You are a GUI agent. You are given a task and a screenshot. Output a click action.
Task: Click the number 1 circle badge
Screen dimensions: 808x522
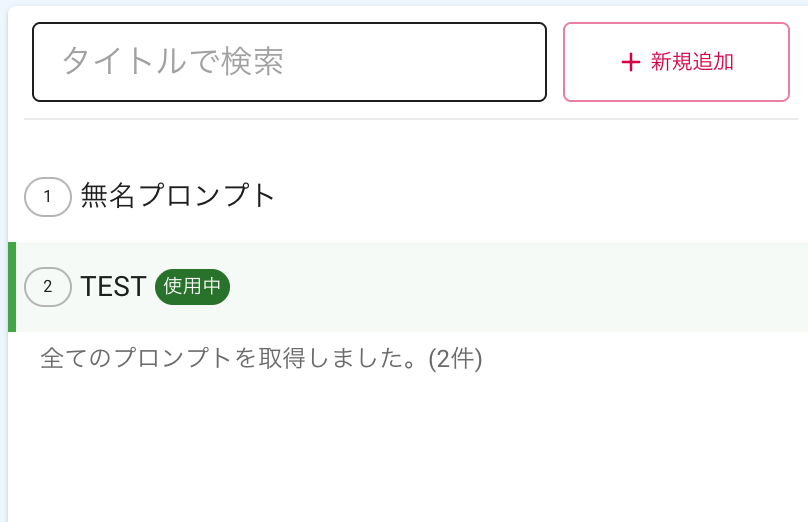point(47,196)
